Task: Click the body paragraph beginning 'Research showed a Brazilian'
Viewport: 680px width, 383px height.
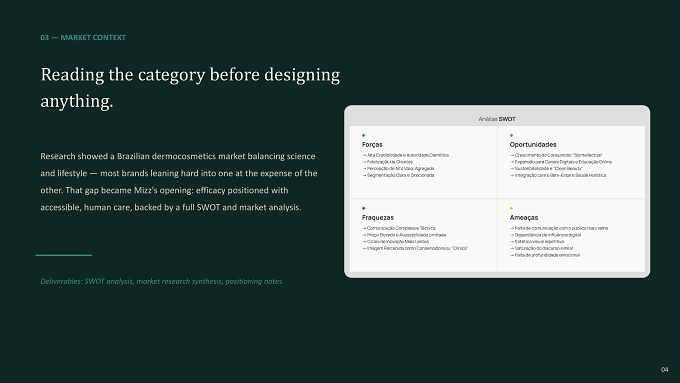Action: click(x=179, y=182)
